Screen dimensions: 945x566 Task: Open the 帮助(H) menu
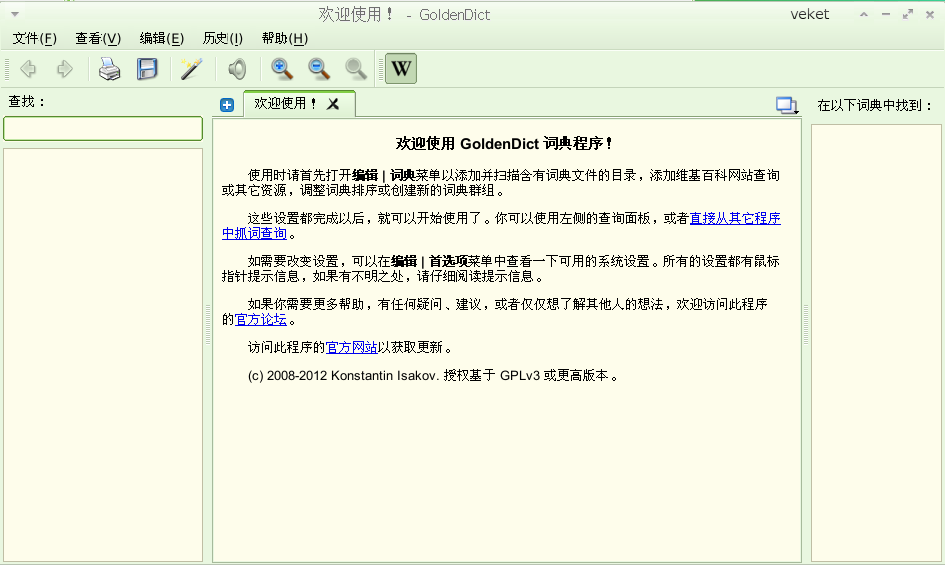click(x=284, y=39)
